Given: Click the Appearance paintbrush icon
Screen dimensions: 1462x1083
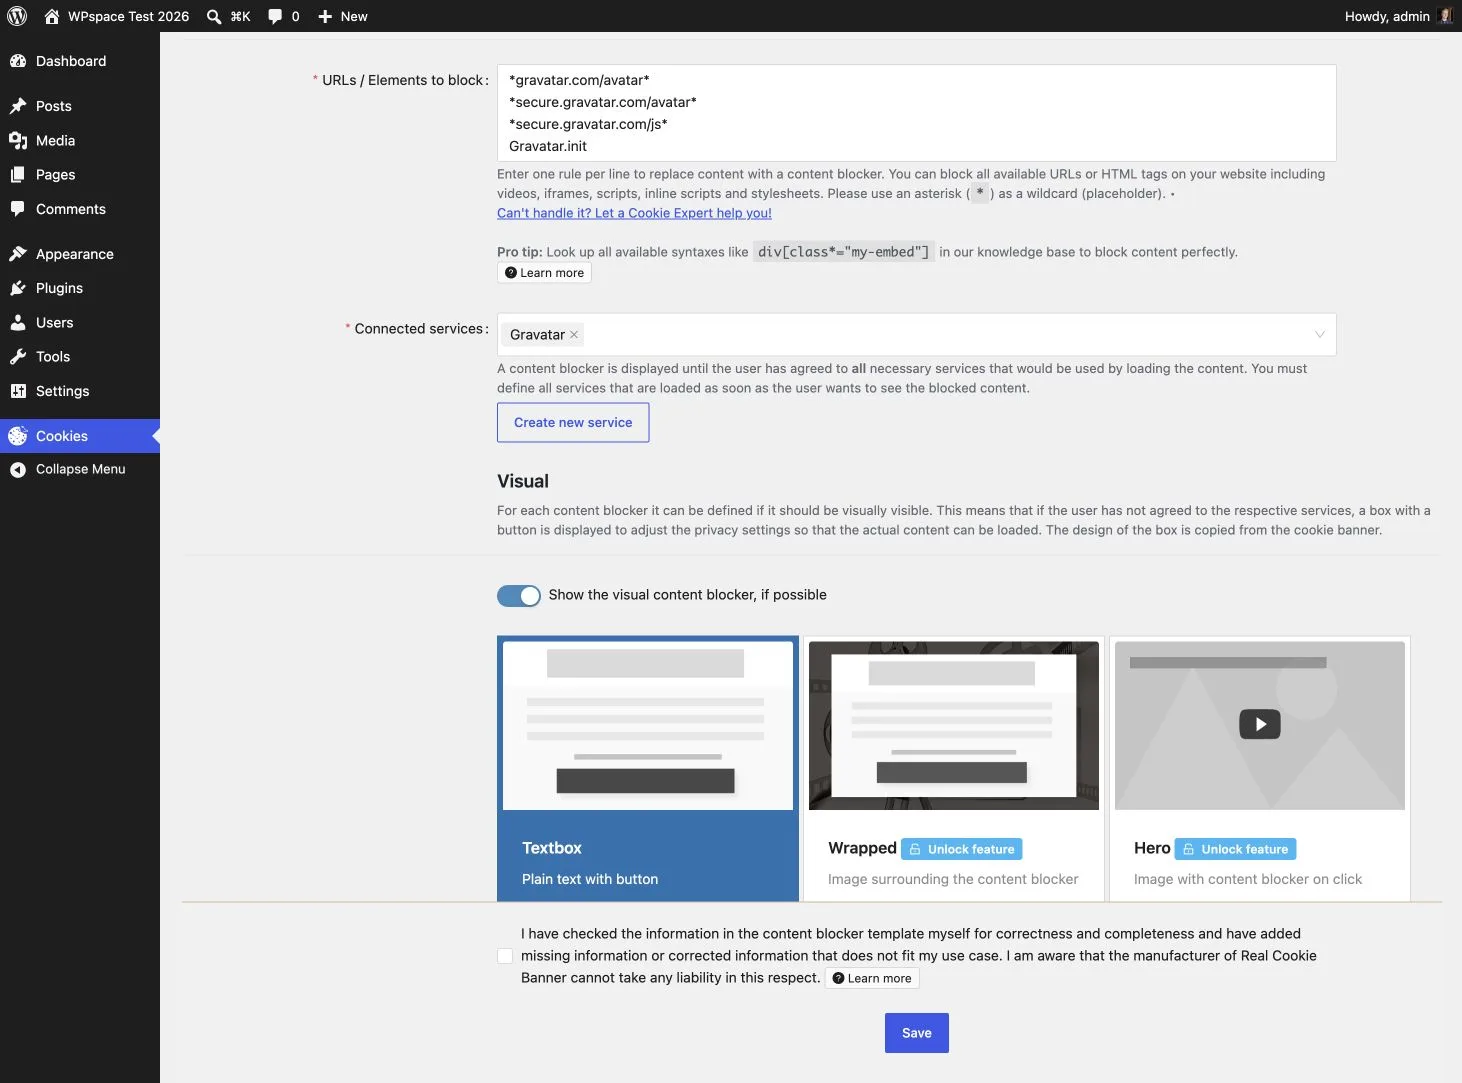Looking at the screenshot, I should coord(17,254).
